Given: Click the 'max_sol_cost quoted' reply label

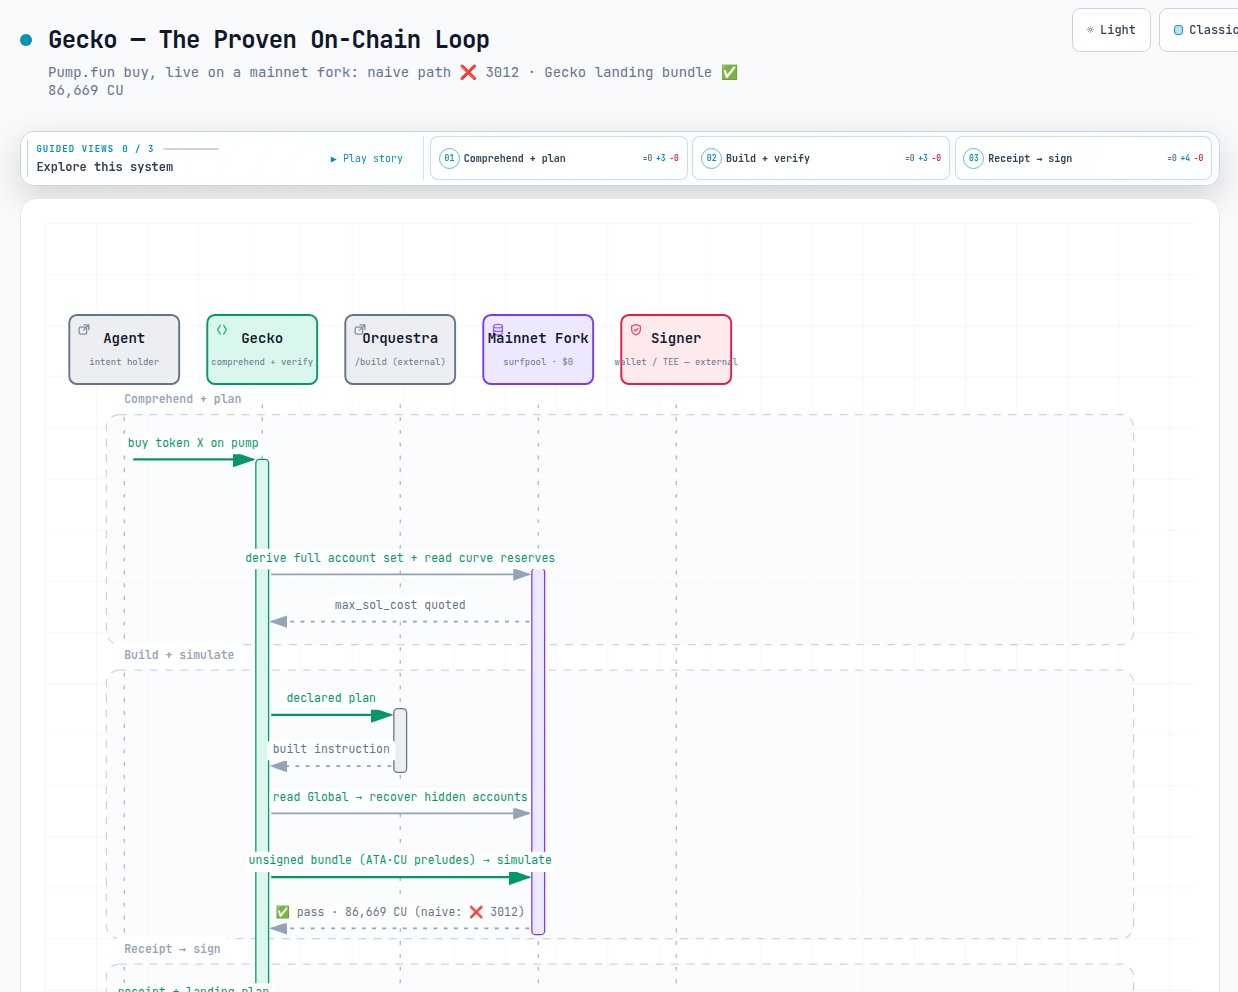Looking at the screenshot, I should [x=400, y=605].
